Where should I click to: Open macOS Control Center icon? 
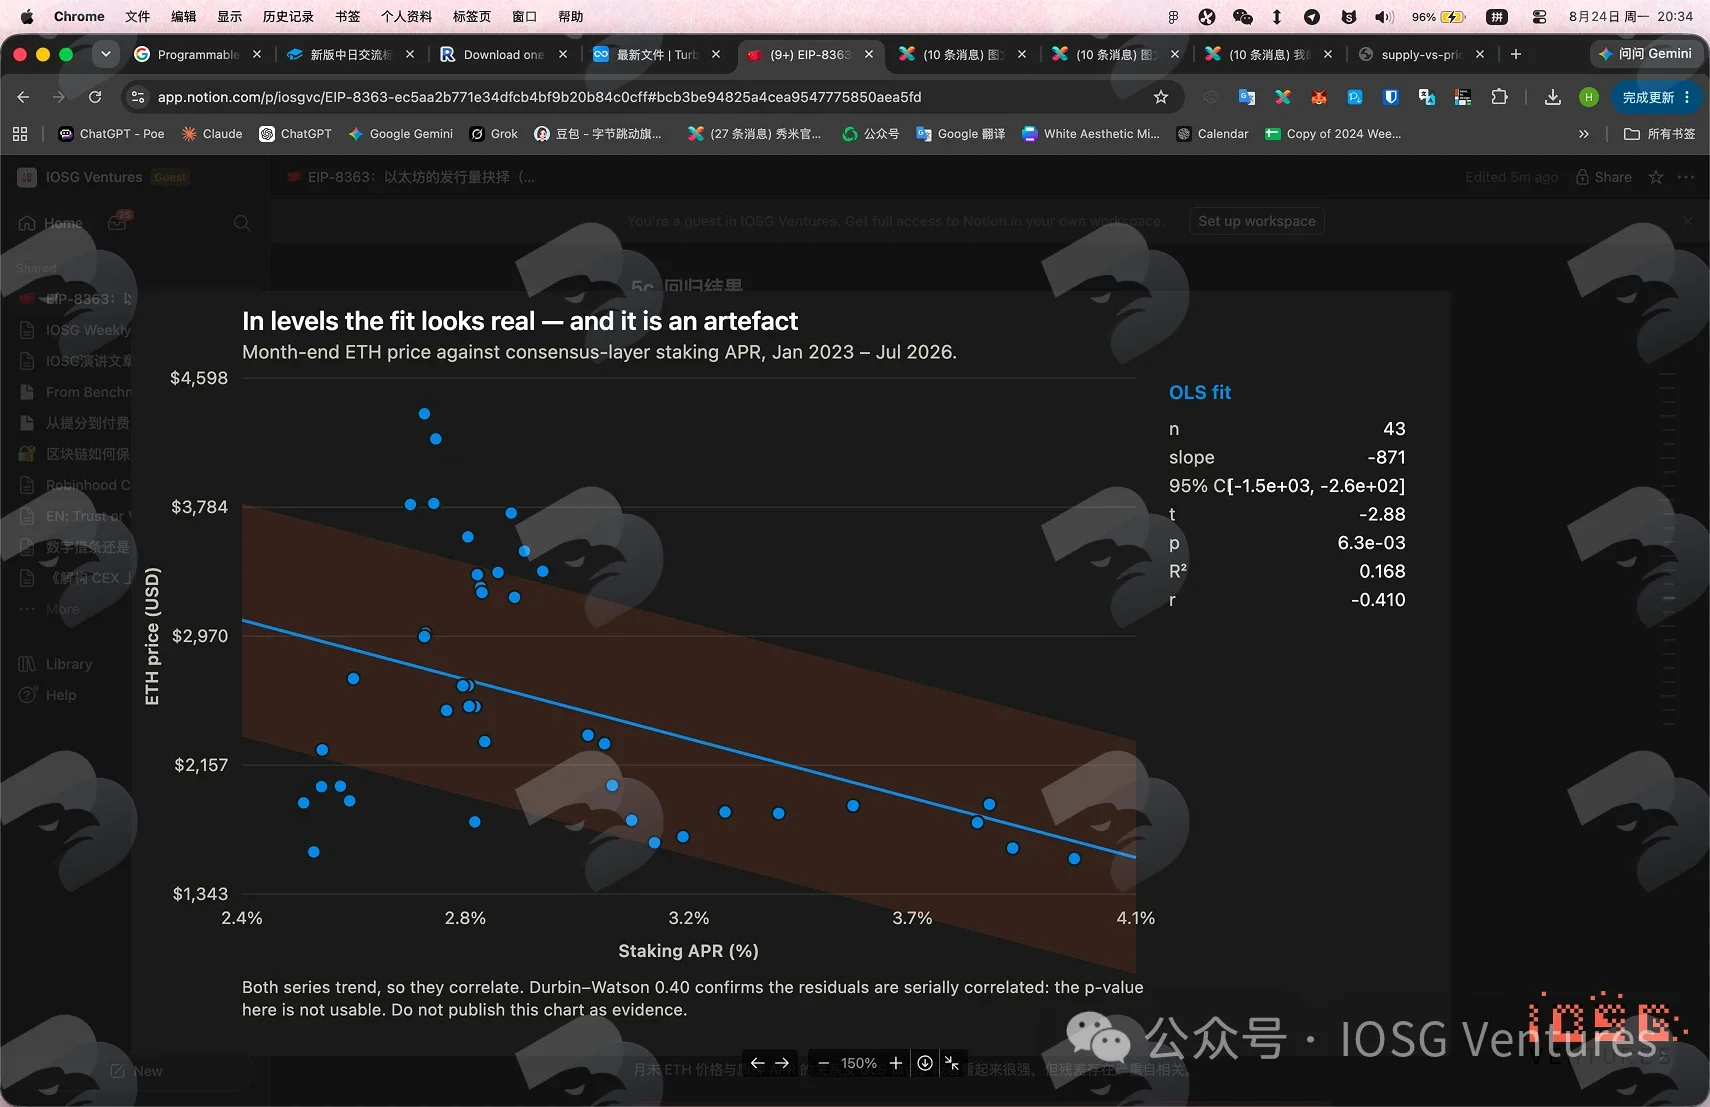pos(1539,17)
